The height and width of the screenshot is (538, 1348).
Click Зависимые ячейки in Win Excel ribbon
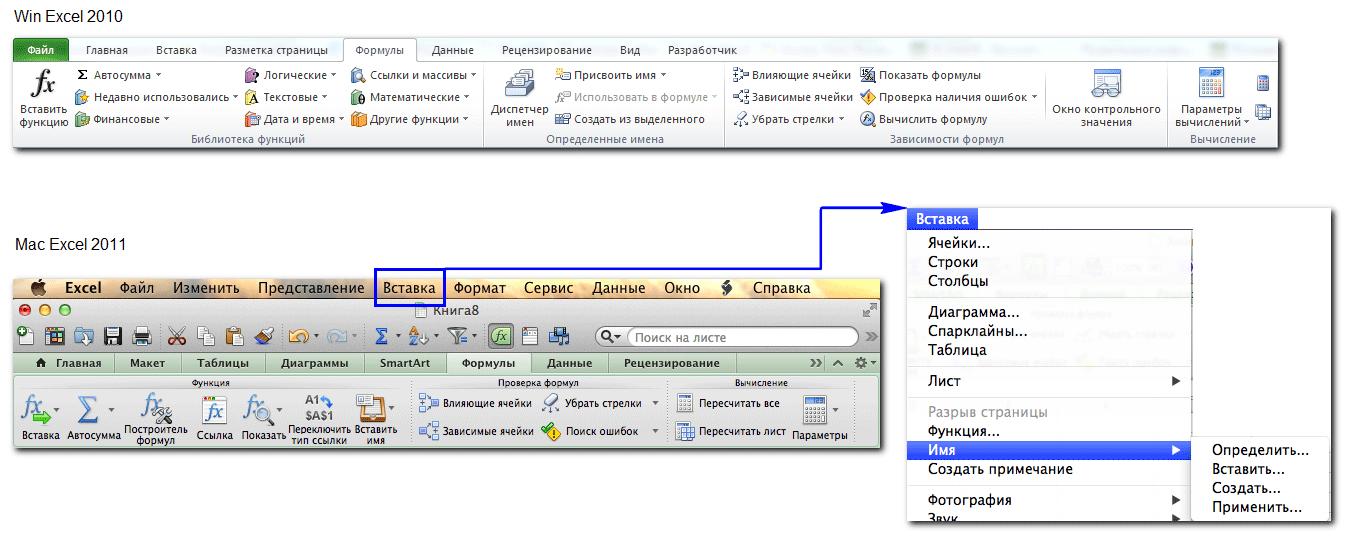click(792, 97)
